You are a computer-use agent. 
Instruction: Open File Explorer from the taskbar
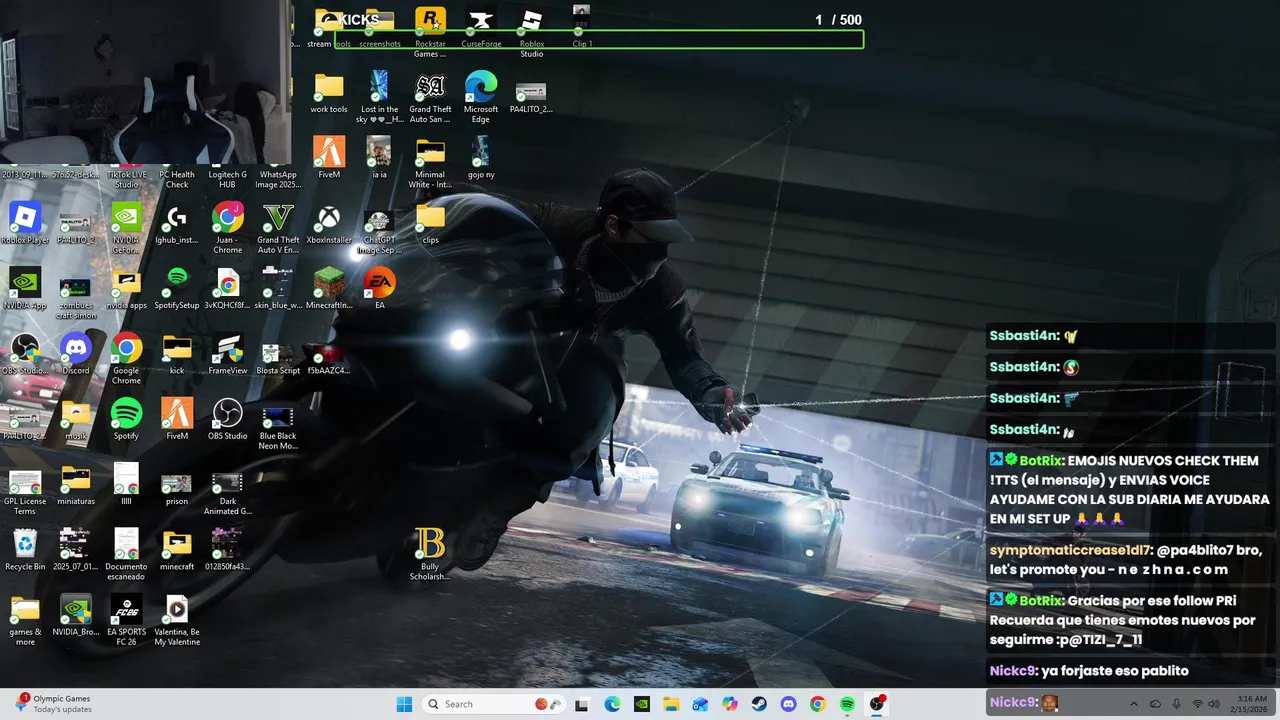point(671,704)
